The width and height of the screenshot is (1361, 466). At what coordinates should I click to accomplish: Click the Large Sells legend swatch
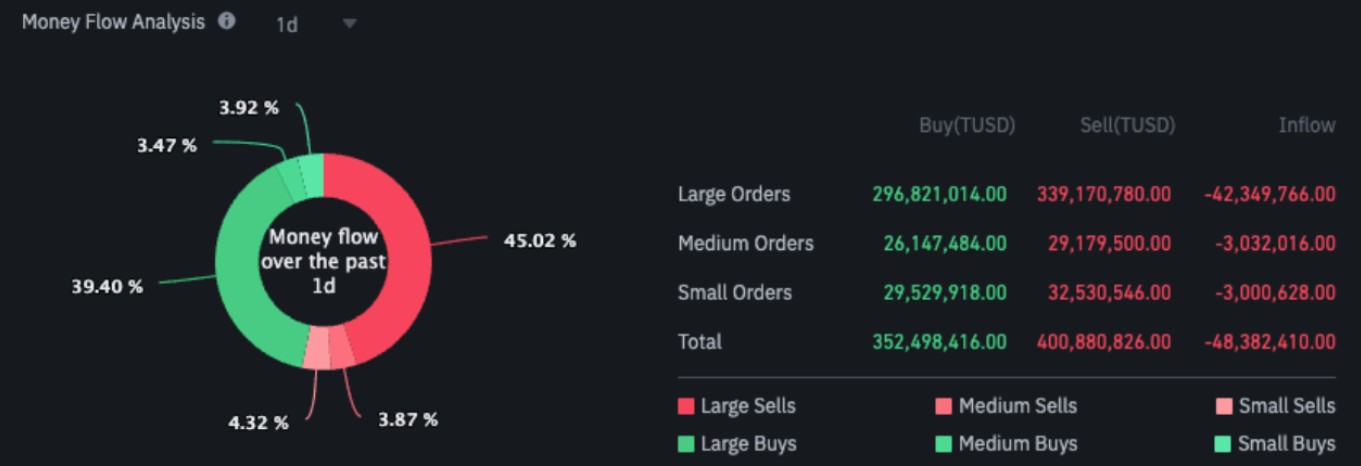pos(686,406)
